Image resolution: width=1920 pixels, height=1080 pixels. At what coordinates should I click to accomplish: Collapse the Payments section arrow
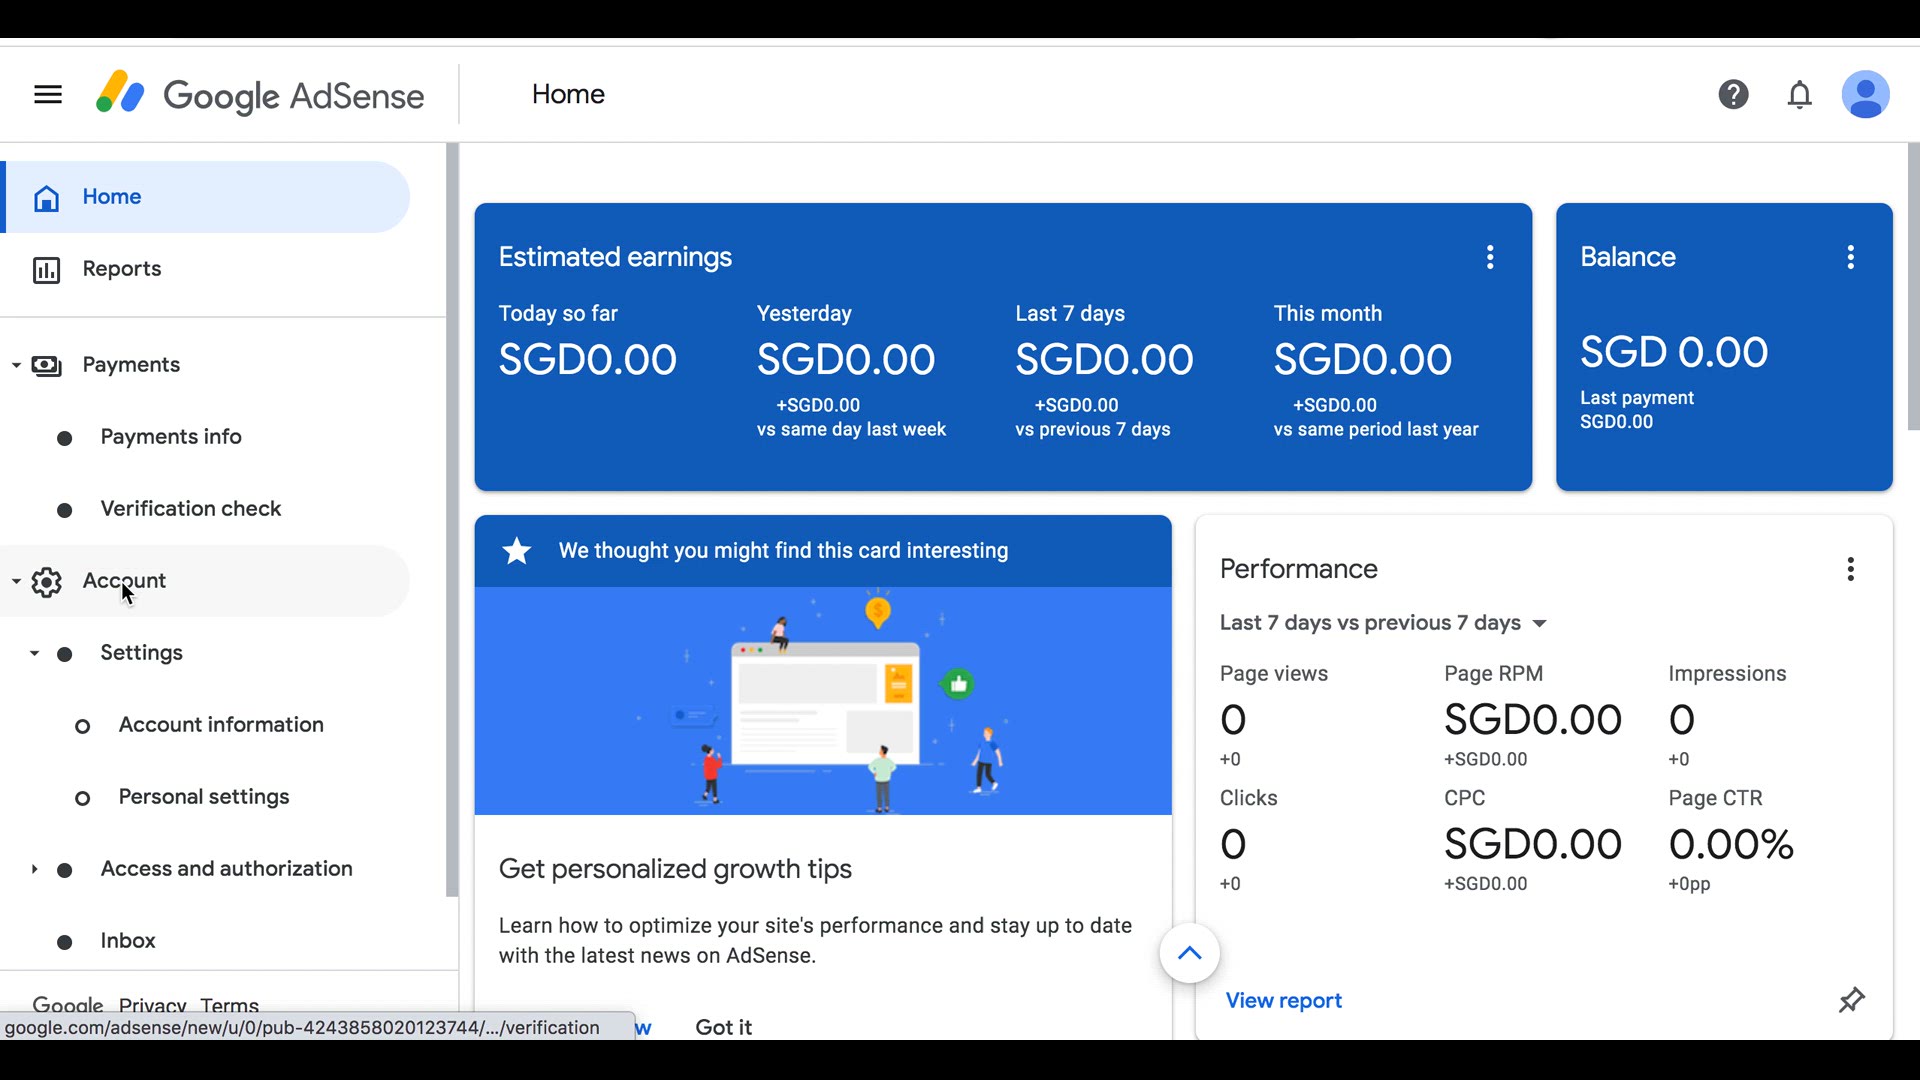point(16,365)
